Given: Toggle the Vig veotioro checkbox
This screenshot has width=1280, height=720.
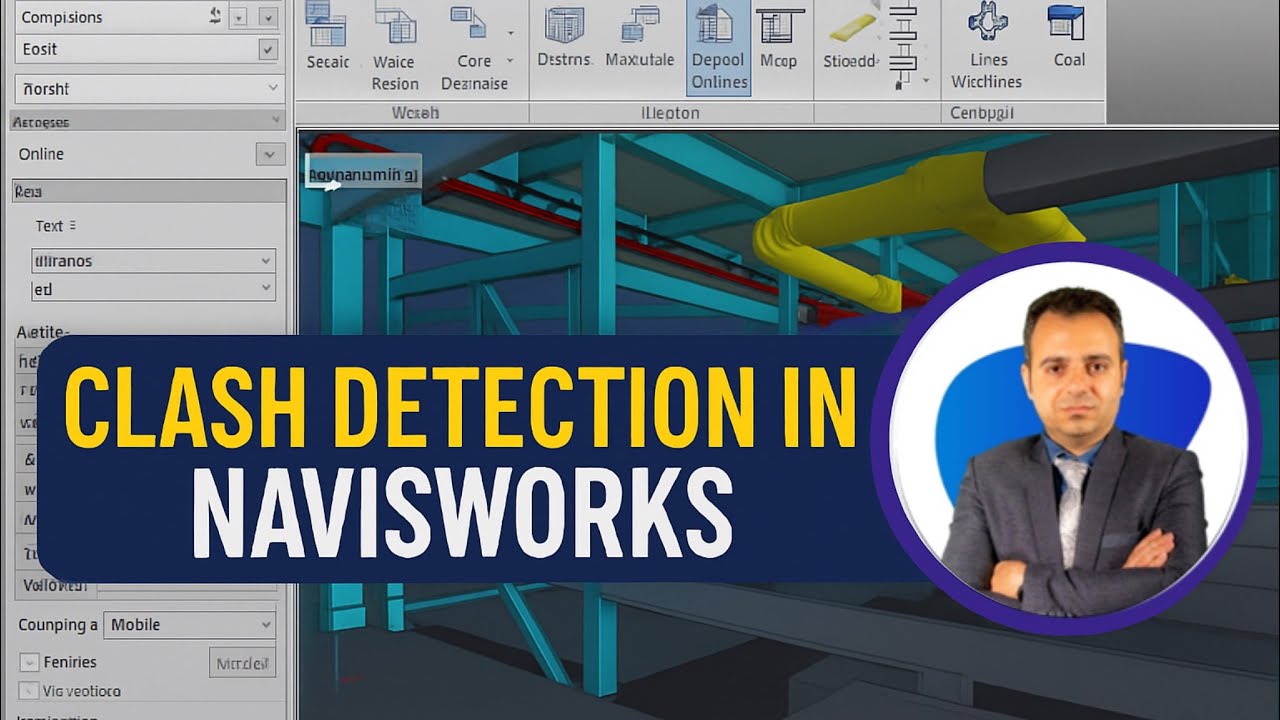Looking at the screenshot, I should (29, 690).
